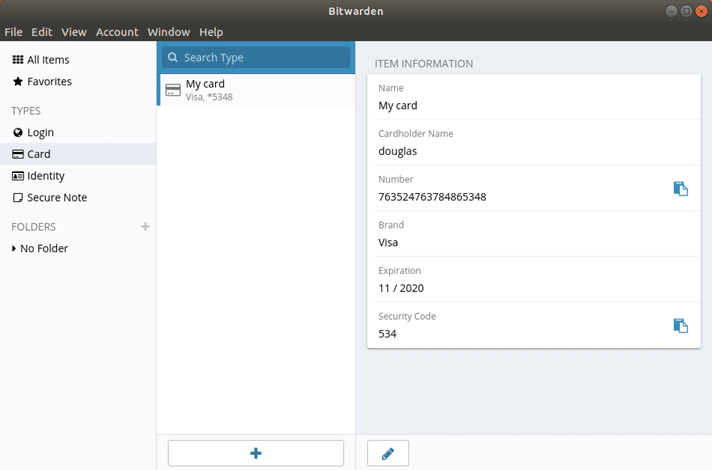Add a new folder with plus icon
The height and width of the screenshot is (470, 712).
(x=145, y=226)
